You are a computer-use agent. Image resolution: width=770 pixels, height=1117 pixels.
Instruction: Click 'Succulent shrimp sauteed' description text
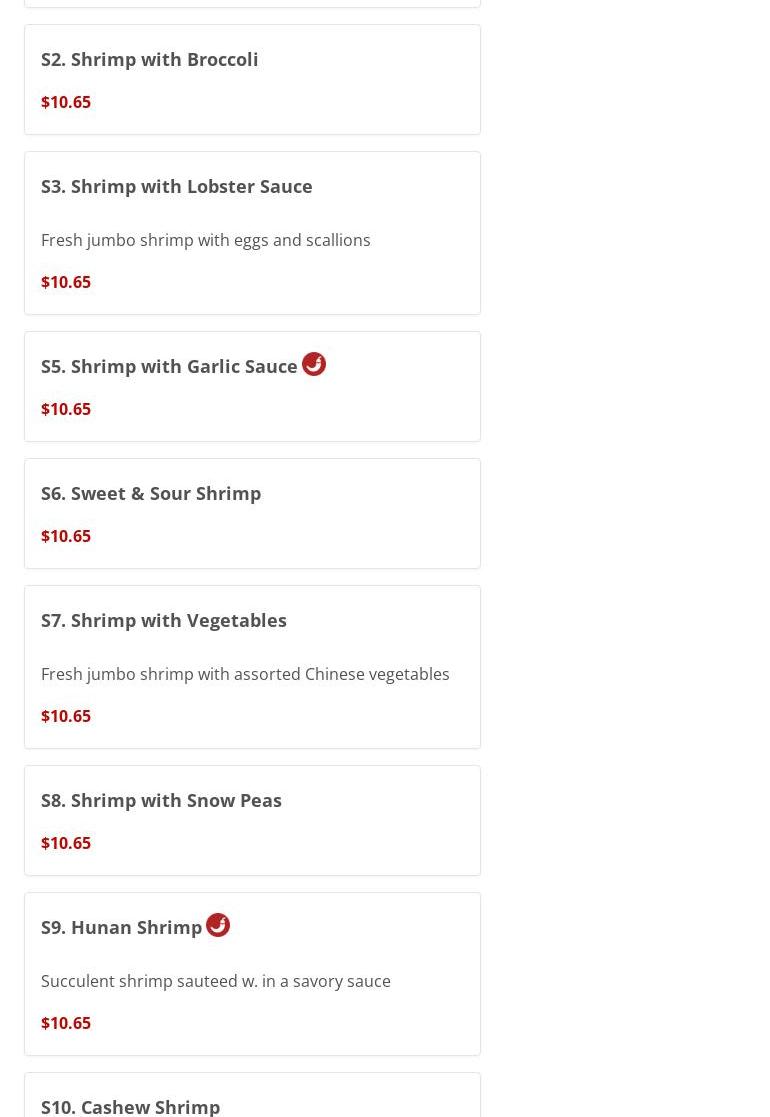pyautogui.click(x=216, y=981)
